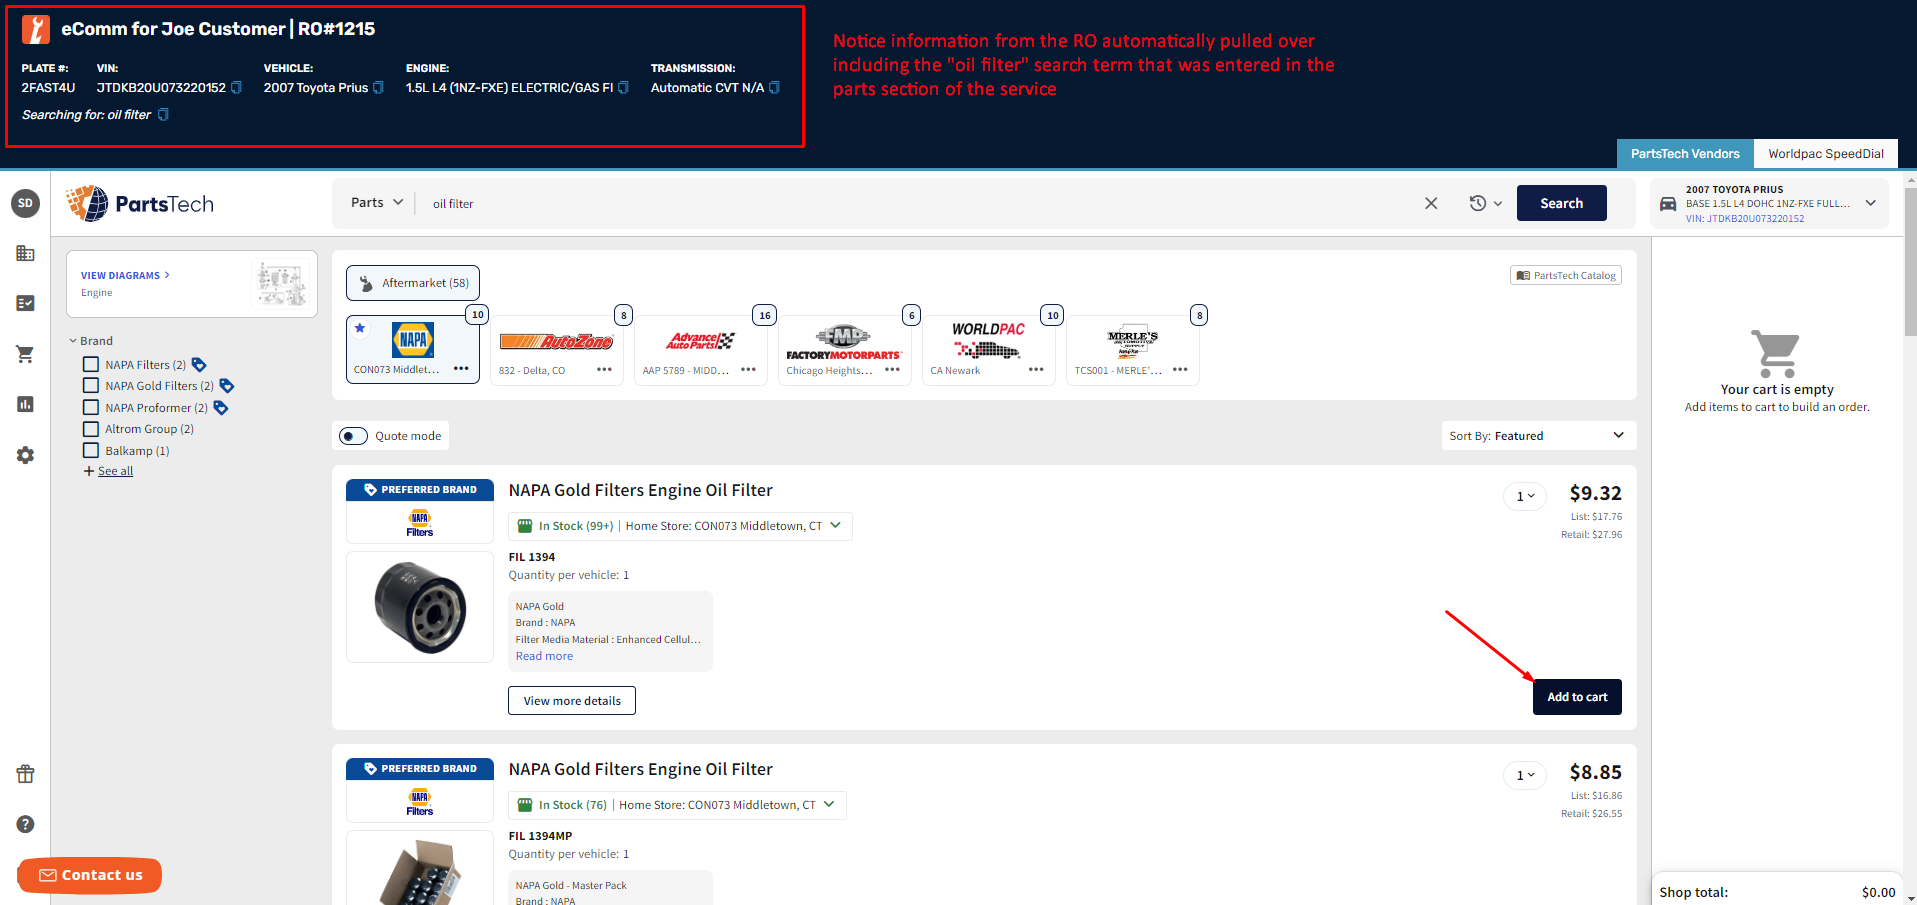Select the Worldpac CA Newark vendor
Screen dimensions: 1917x905
988,349
